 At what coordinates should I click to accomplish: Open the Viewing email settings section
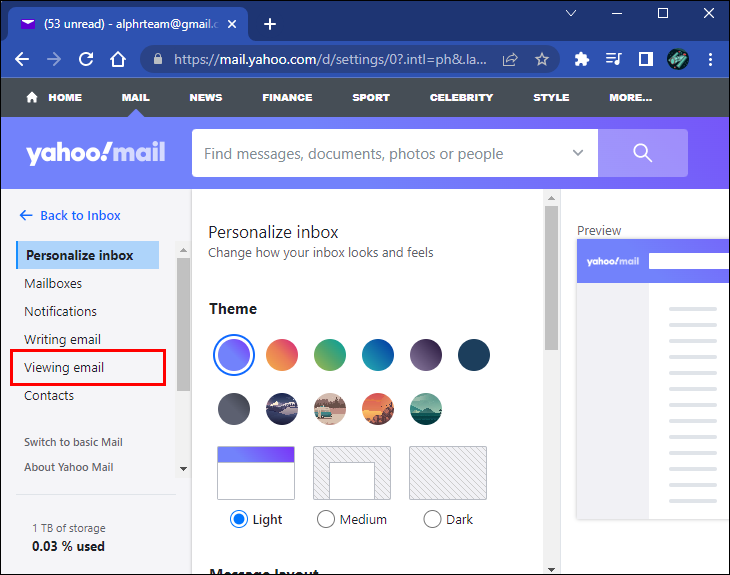64,367
